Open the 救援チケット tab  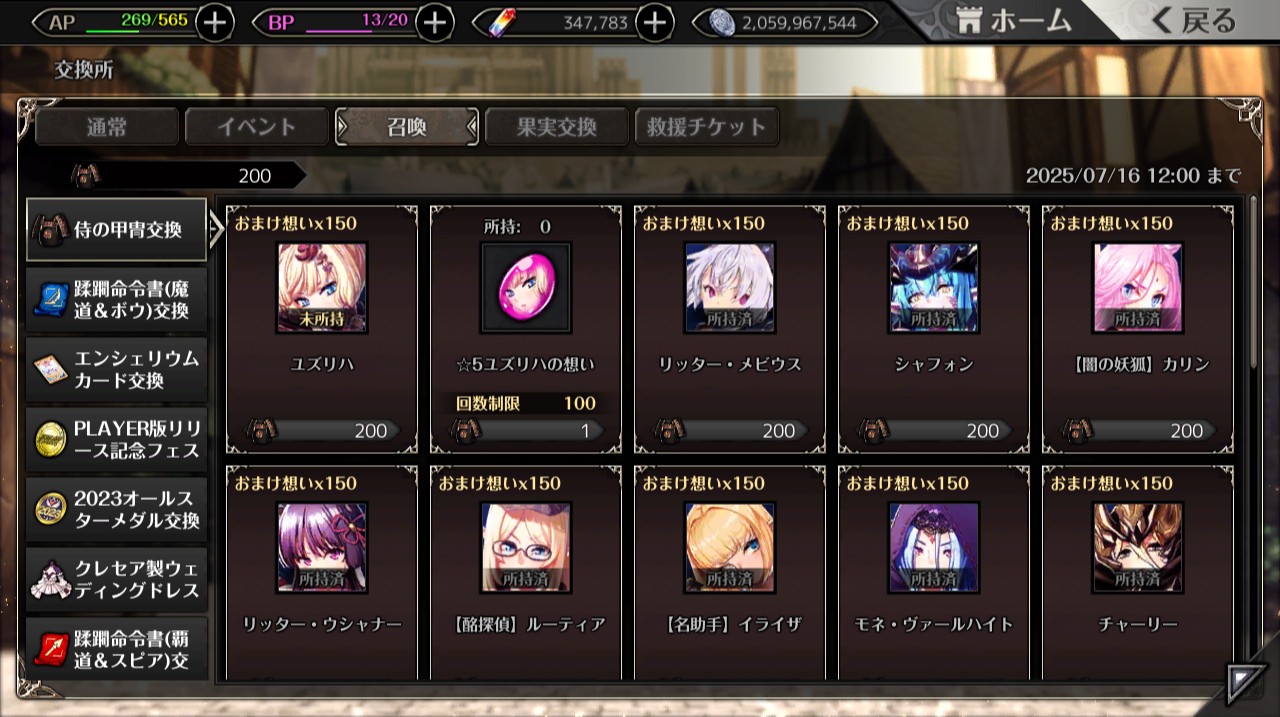[x=707, y=127]
